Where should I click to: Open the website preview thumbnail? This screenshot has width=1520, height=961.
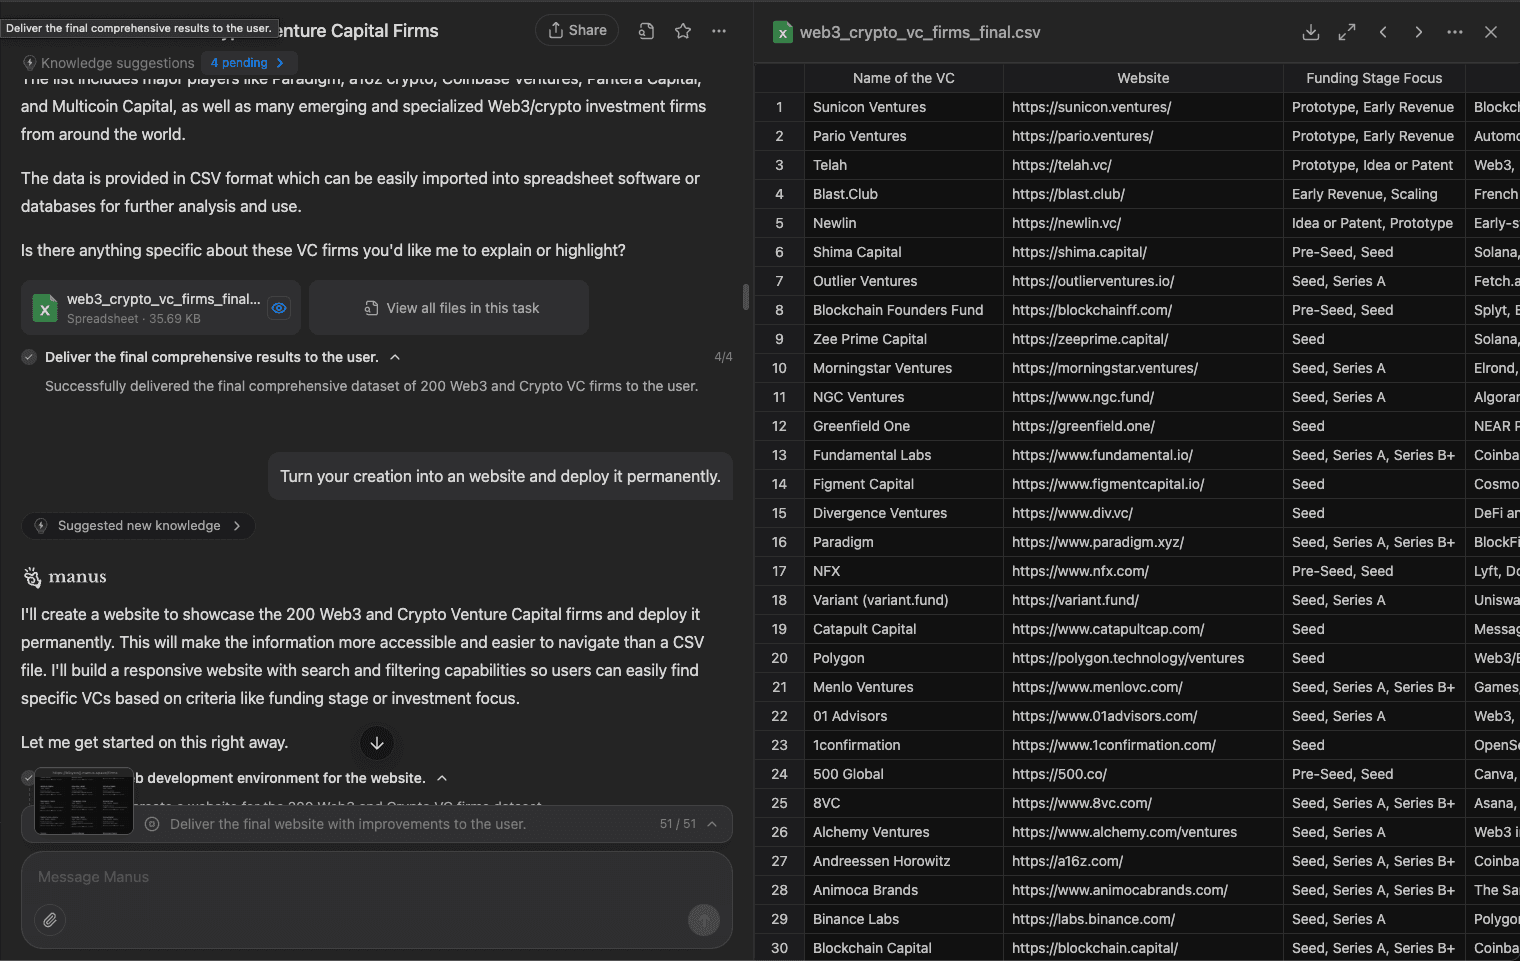pos(84,801)
